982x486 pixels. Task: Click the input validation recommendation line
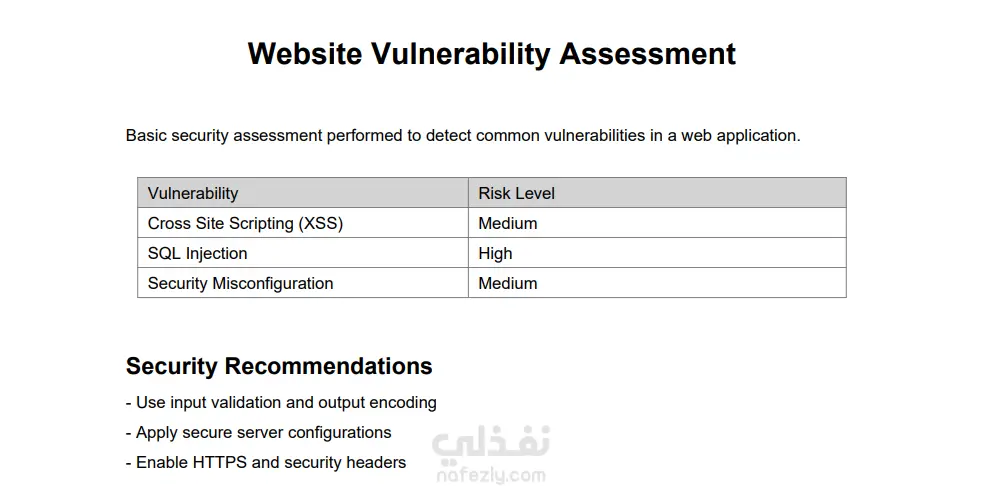[x=281, y=403]
